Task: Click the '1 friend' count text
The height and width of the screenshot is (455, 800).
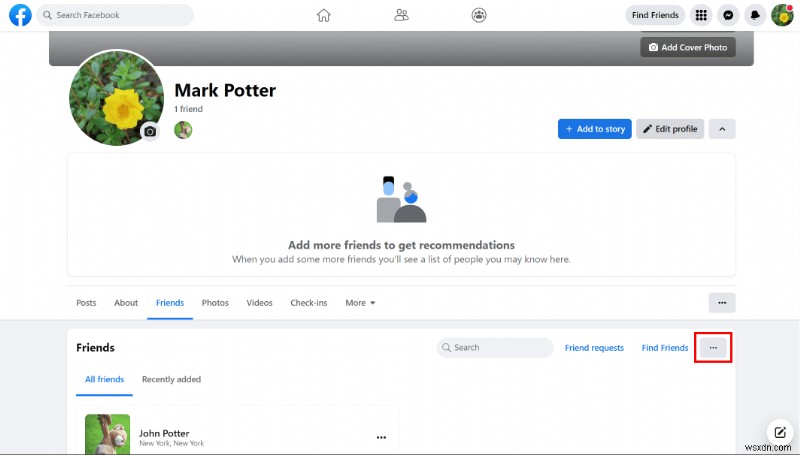Action: [188, 109]
